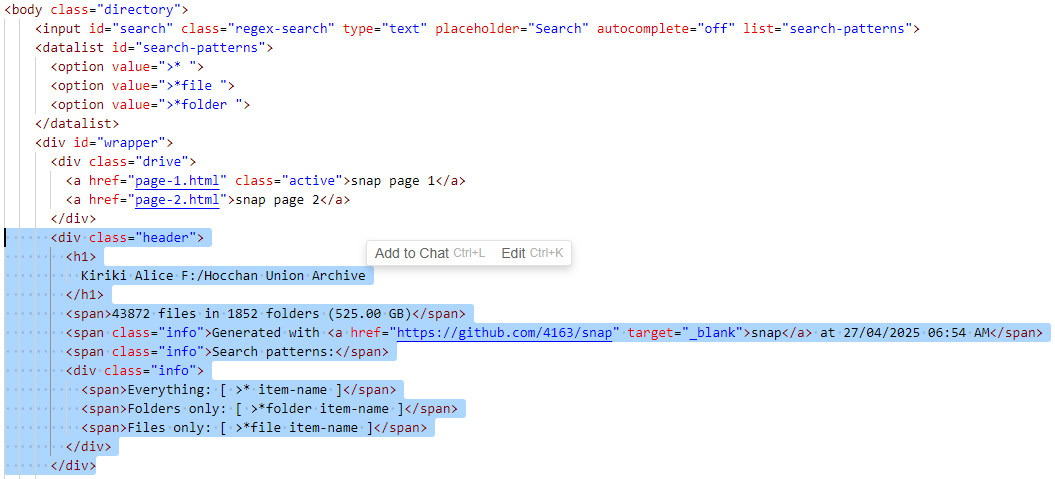Click the 'Search patterns:' span line
The width and height of the screenshot is (1055, 479).
coord(227,351)
